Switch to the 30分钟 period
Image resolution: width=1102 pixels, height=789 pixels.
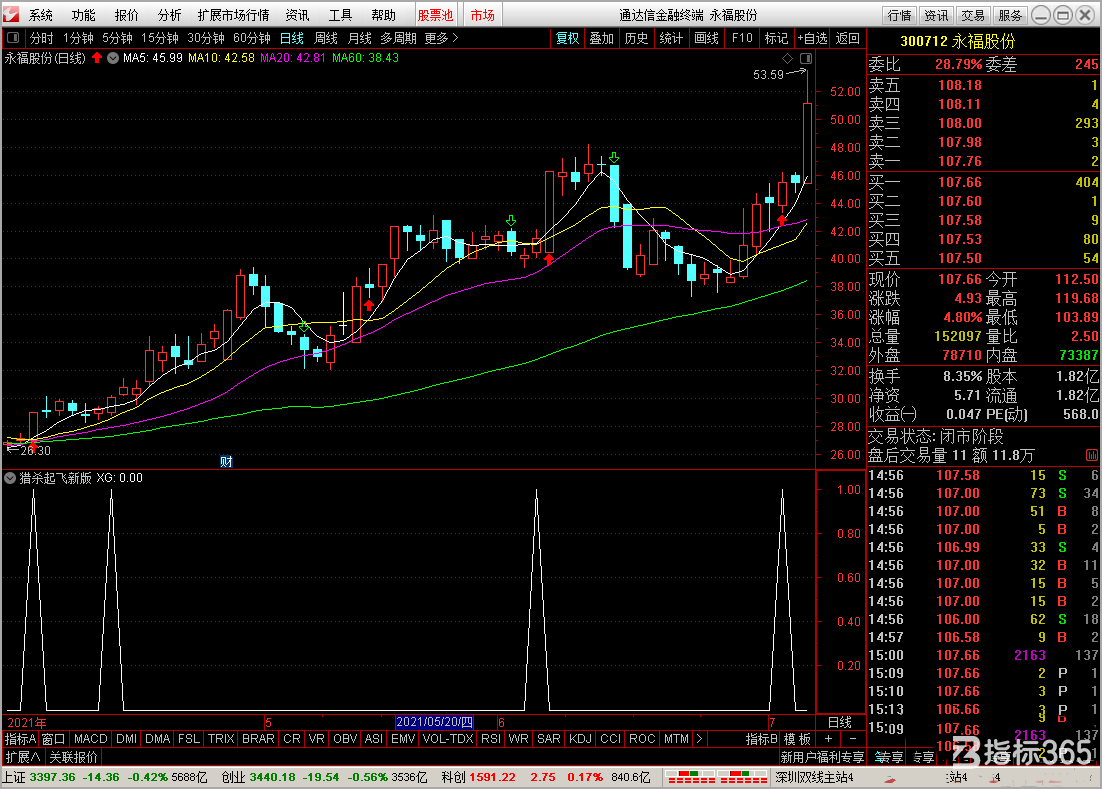coord(206,38)
